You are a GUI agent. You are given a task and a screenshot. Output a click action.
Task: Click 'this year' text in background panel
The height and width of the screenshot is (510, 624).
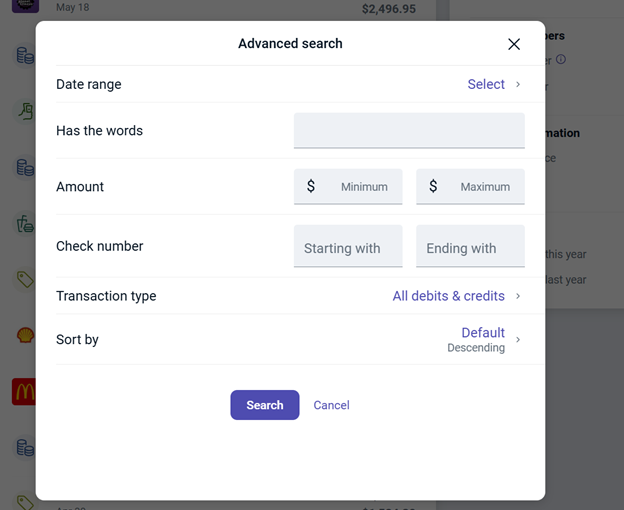click(566, 254)
